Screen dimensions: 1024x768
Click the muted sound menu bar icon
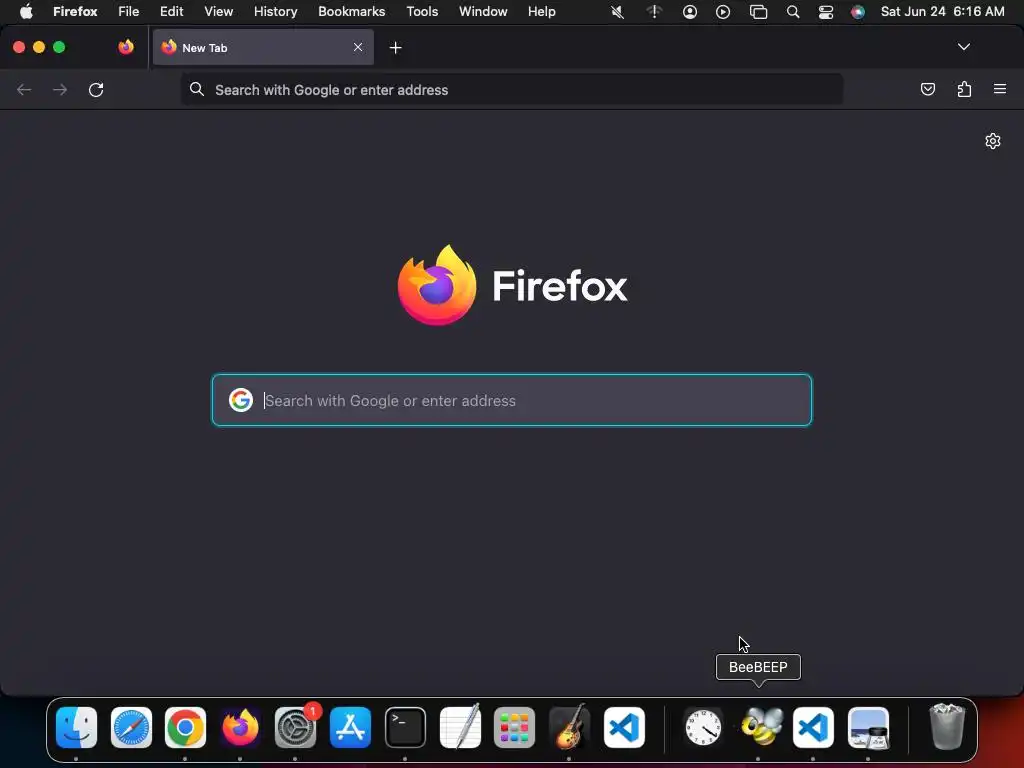[617, 12]
